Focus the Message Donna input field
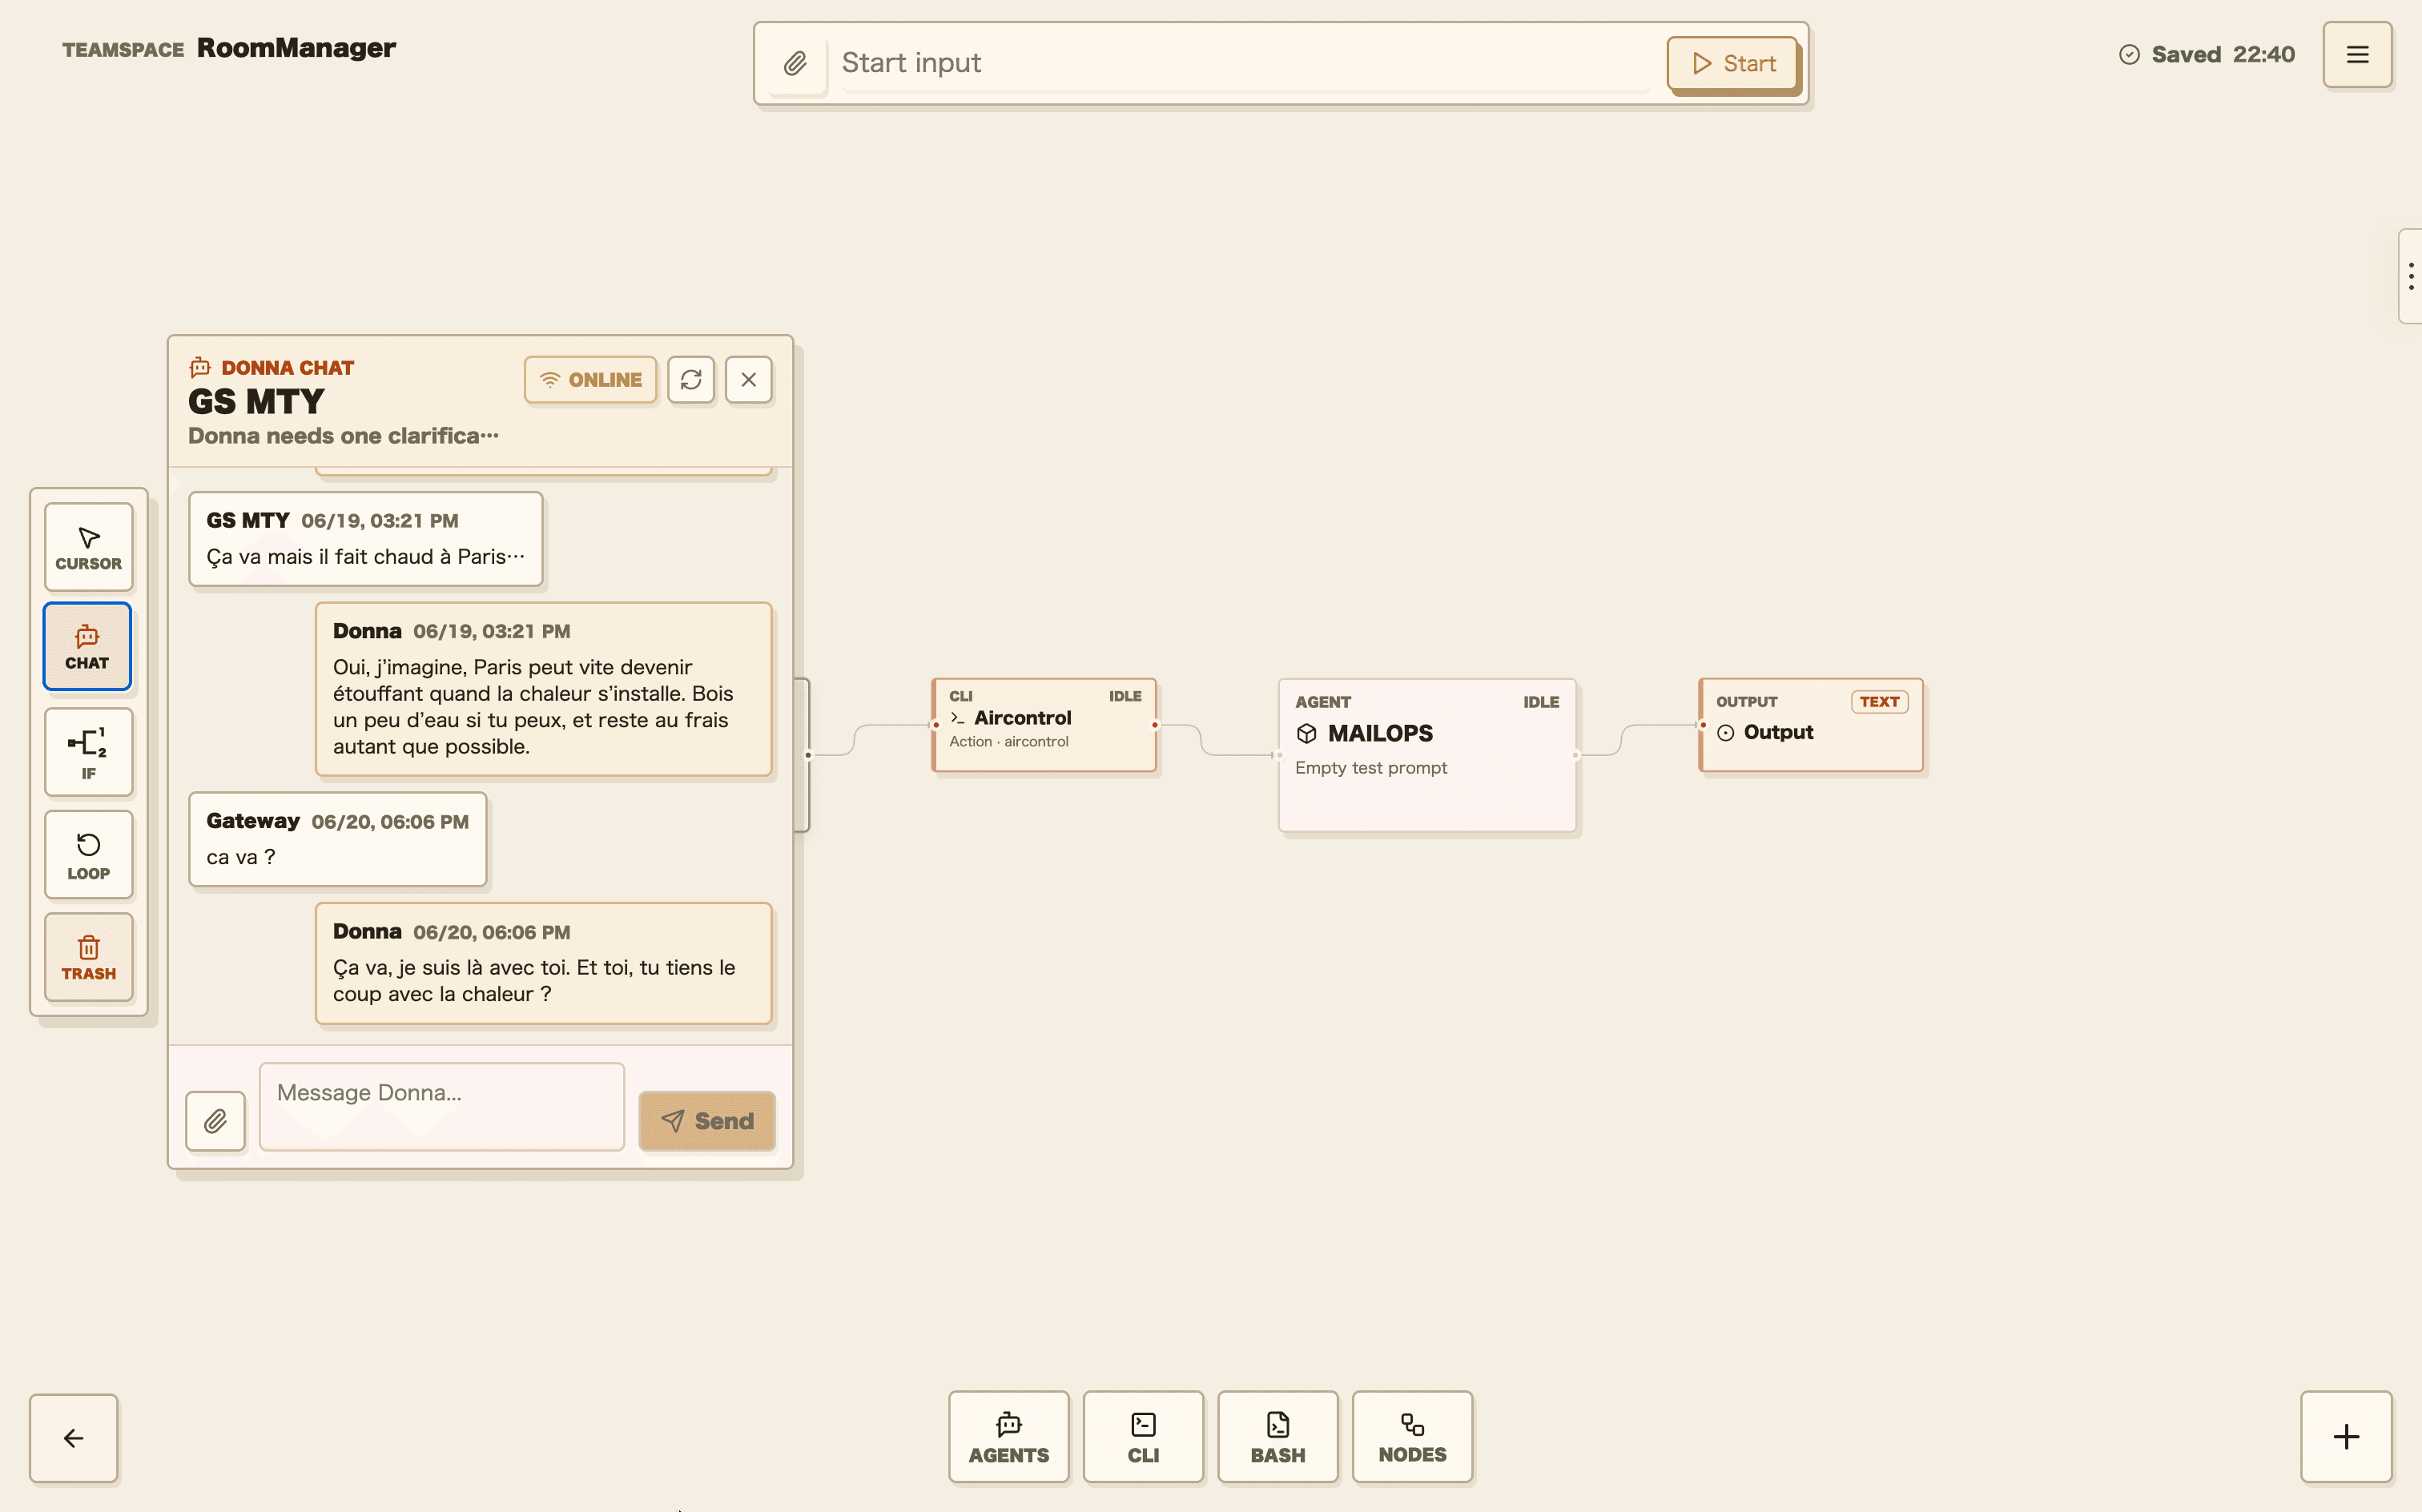 442,1106
